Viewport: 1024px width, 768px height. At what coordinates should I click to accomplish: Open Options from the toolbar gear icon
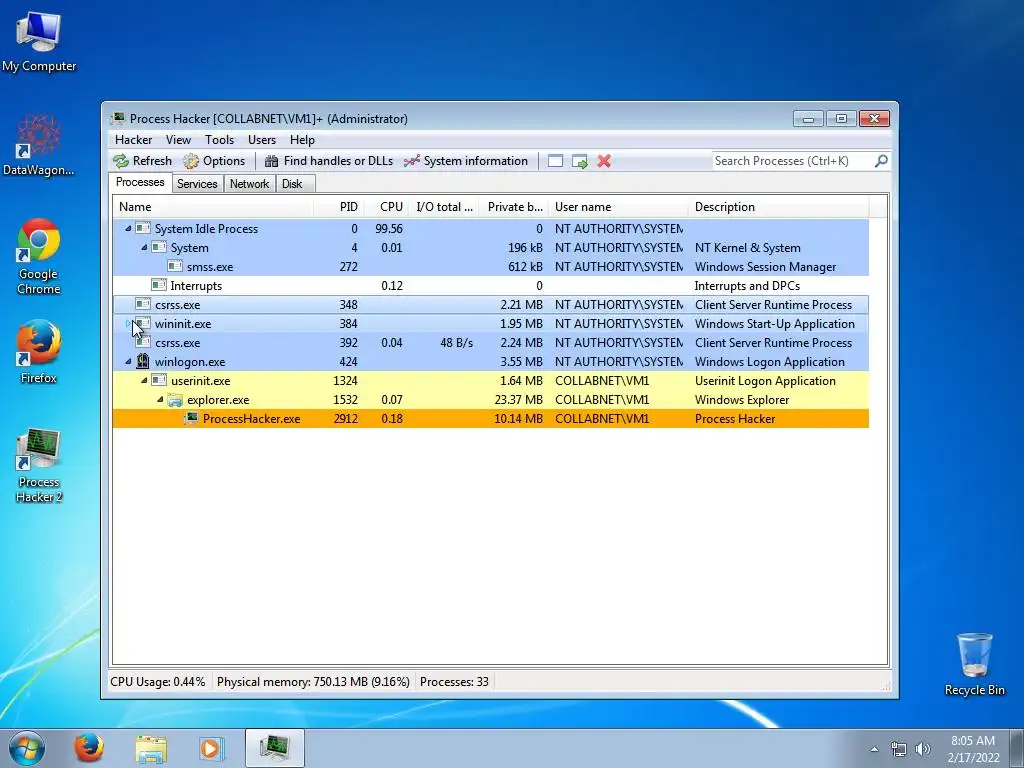tap(191, 161)
